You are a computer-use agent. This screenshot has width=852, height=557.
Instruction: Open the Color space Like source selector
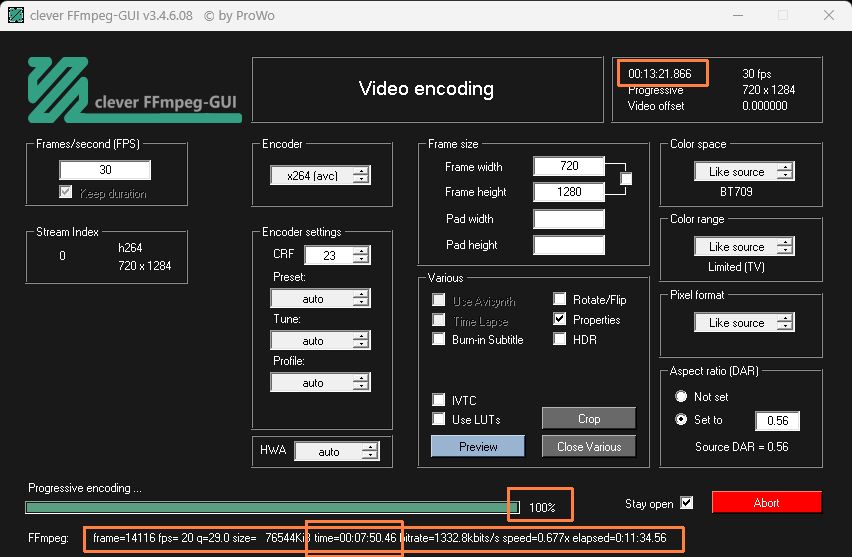744,171
